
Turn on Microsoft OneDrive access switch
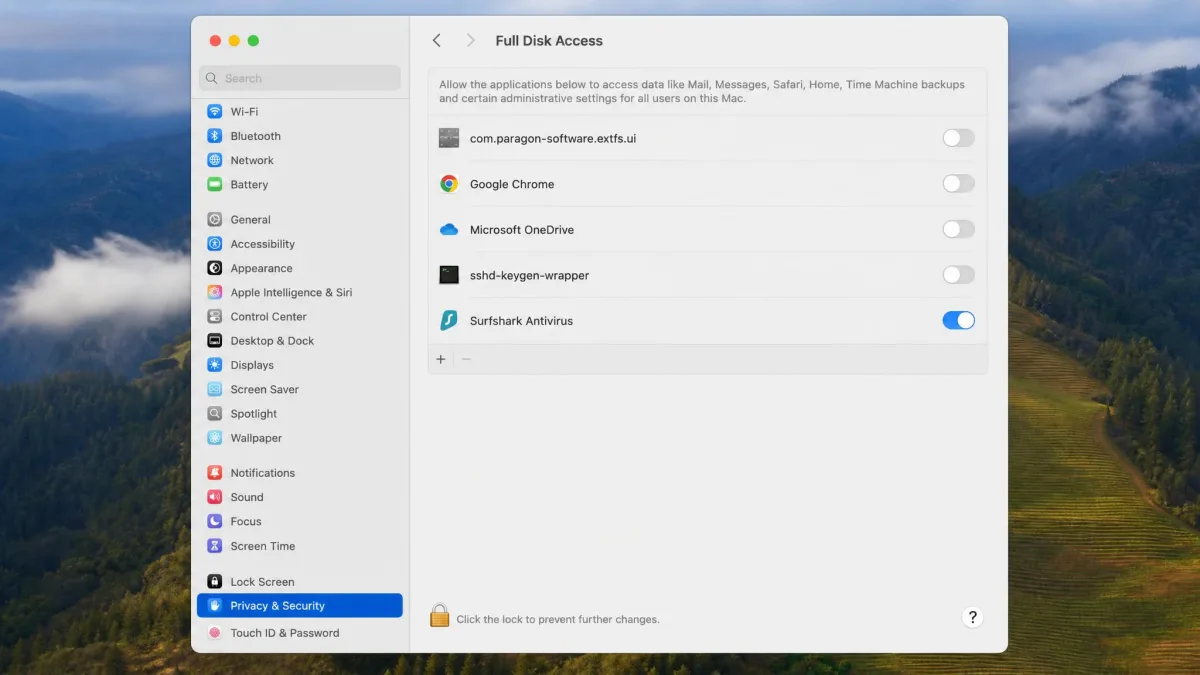click(958, 230)
